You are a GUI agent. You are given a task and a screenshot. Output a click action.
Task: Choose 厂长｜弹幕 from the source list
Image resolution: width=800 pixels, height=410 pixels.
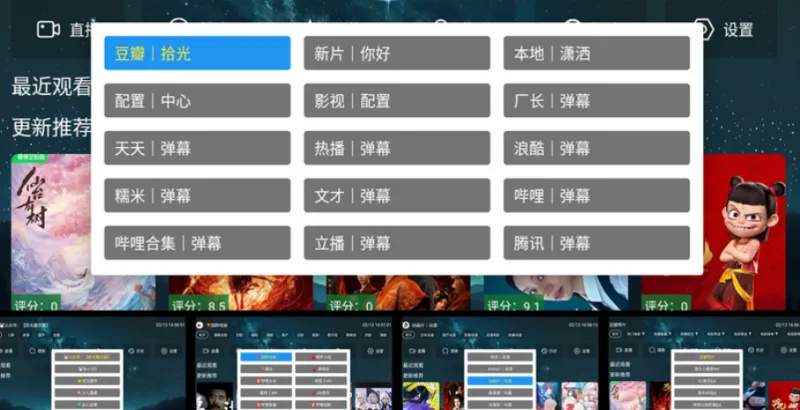click(x=596, y=100)
